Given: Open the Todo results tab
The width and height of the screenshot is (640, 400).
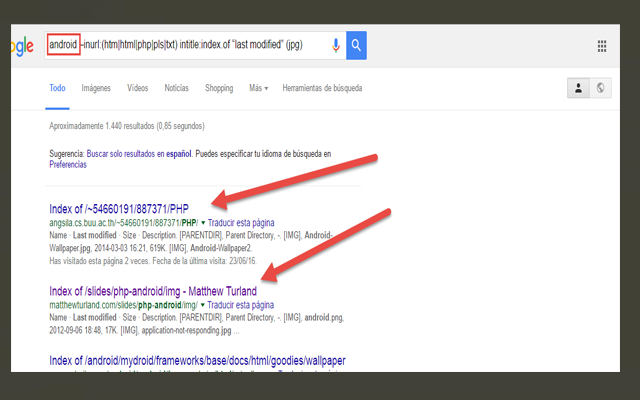Looking at the screenshot, I should [x=58, y=88].
